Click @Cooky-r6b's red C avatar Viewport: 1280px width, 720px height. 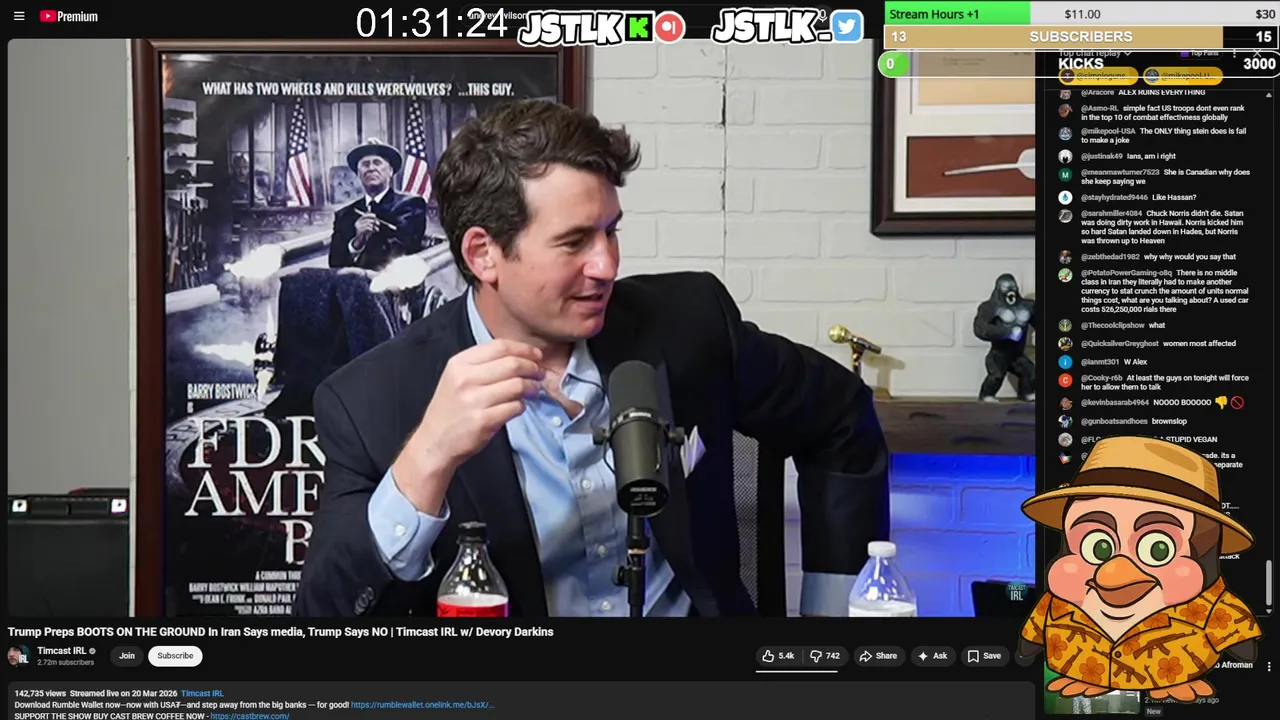tap(1065, 380)
